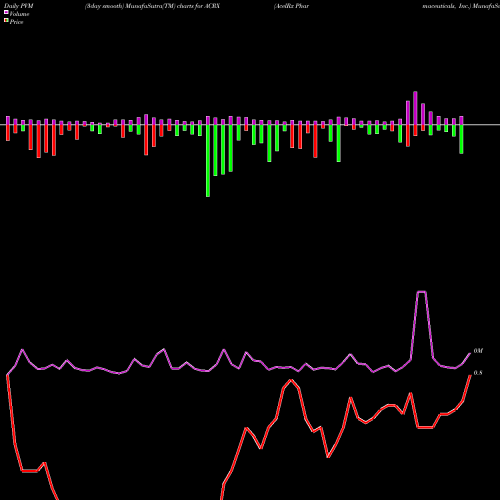The width and height of the screenshot is (500, 500).
Task: Select the 'Volume' legend label
Action: (19, 14)
